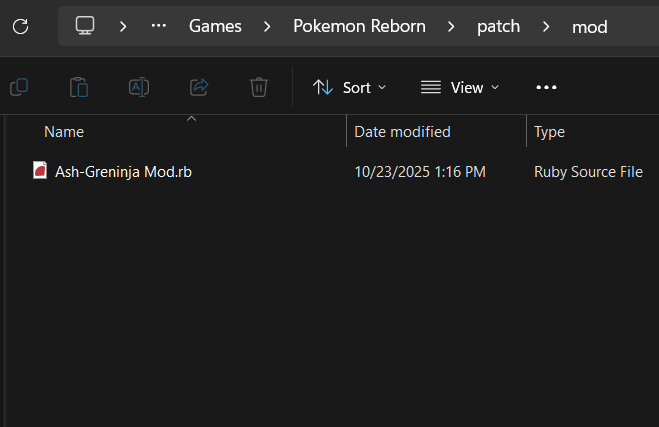
Task: Sort files by the Name column header
Action: tap(64, 132)
